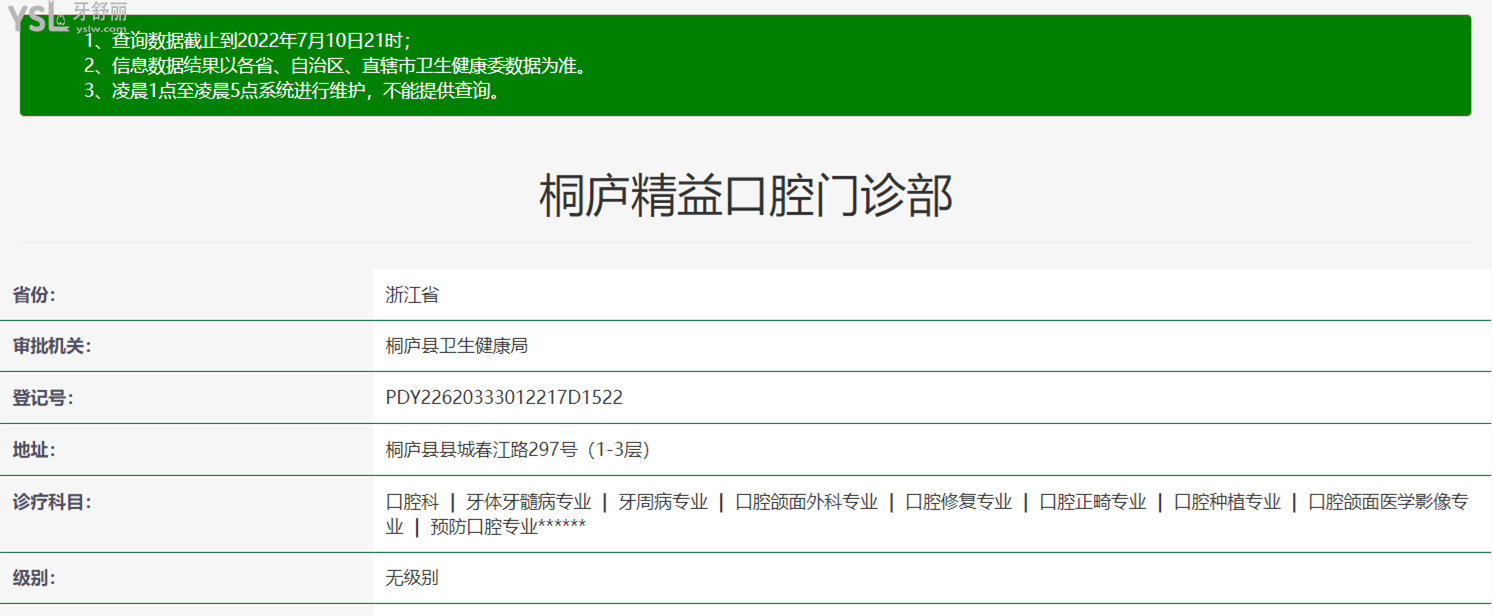The width and height of the screenshot is (1492, 616).
Task: Click the 口腔修复专业 entry
Action: coord(958,502)
